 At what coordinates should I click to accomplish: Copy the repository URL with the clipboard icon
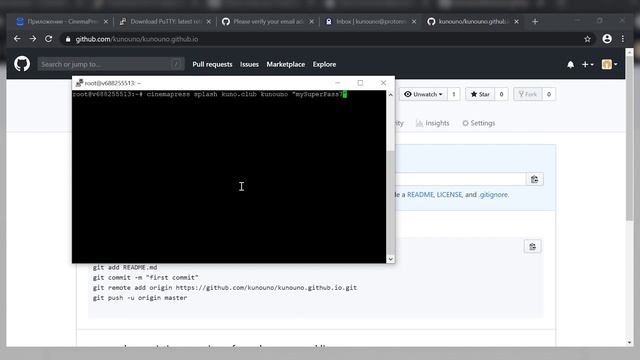coord(534,179)
